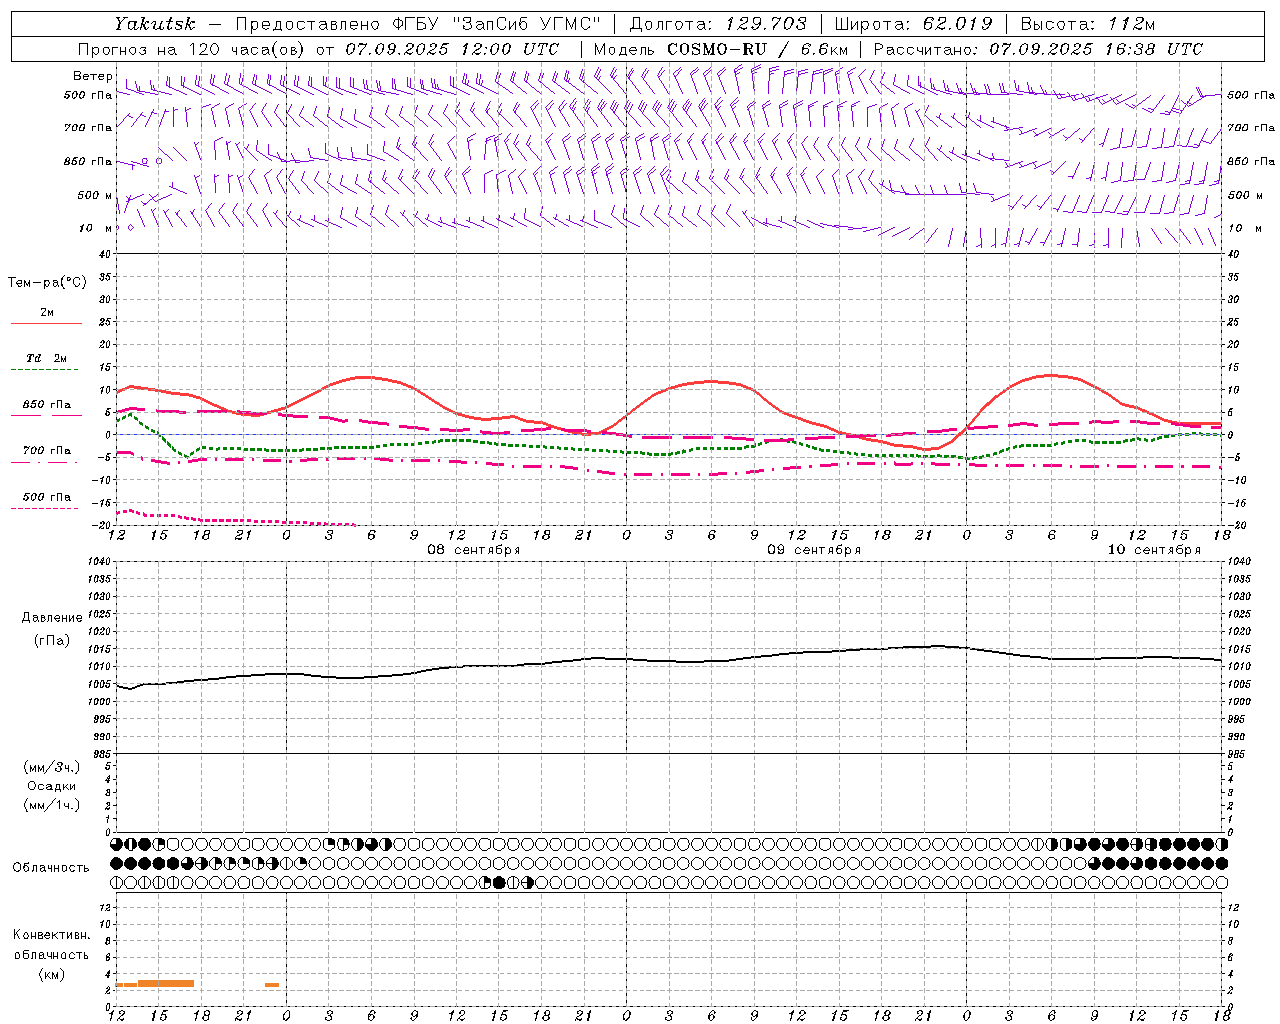
Task: Click the long orange convective cloud bar near hour 15
Action: coord(166,984)
